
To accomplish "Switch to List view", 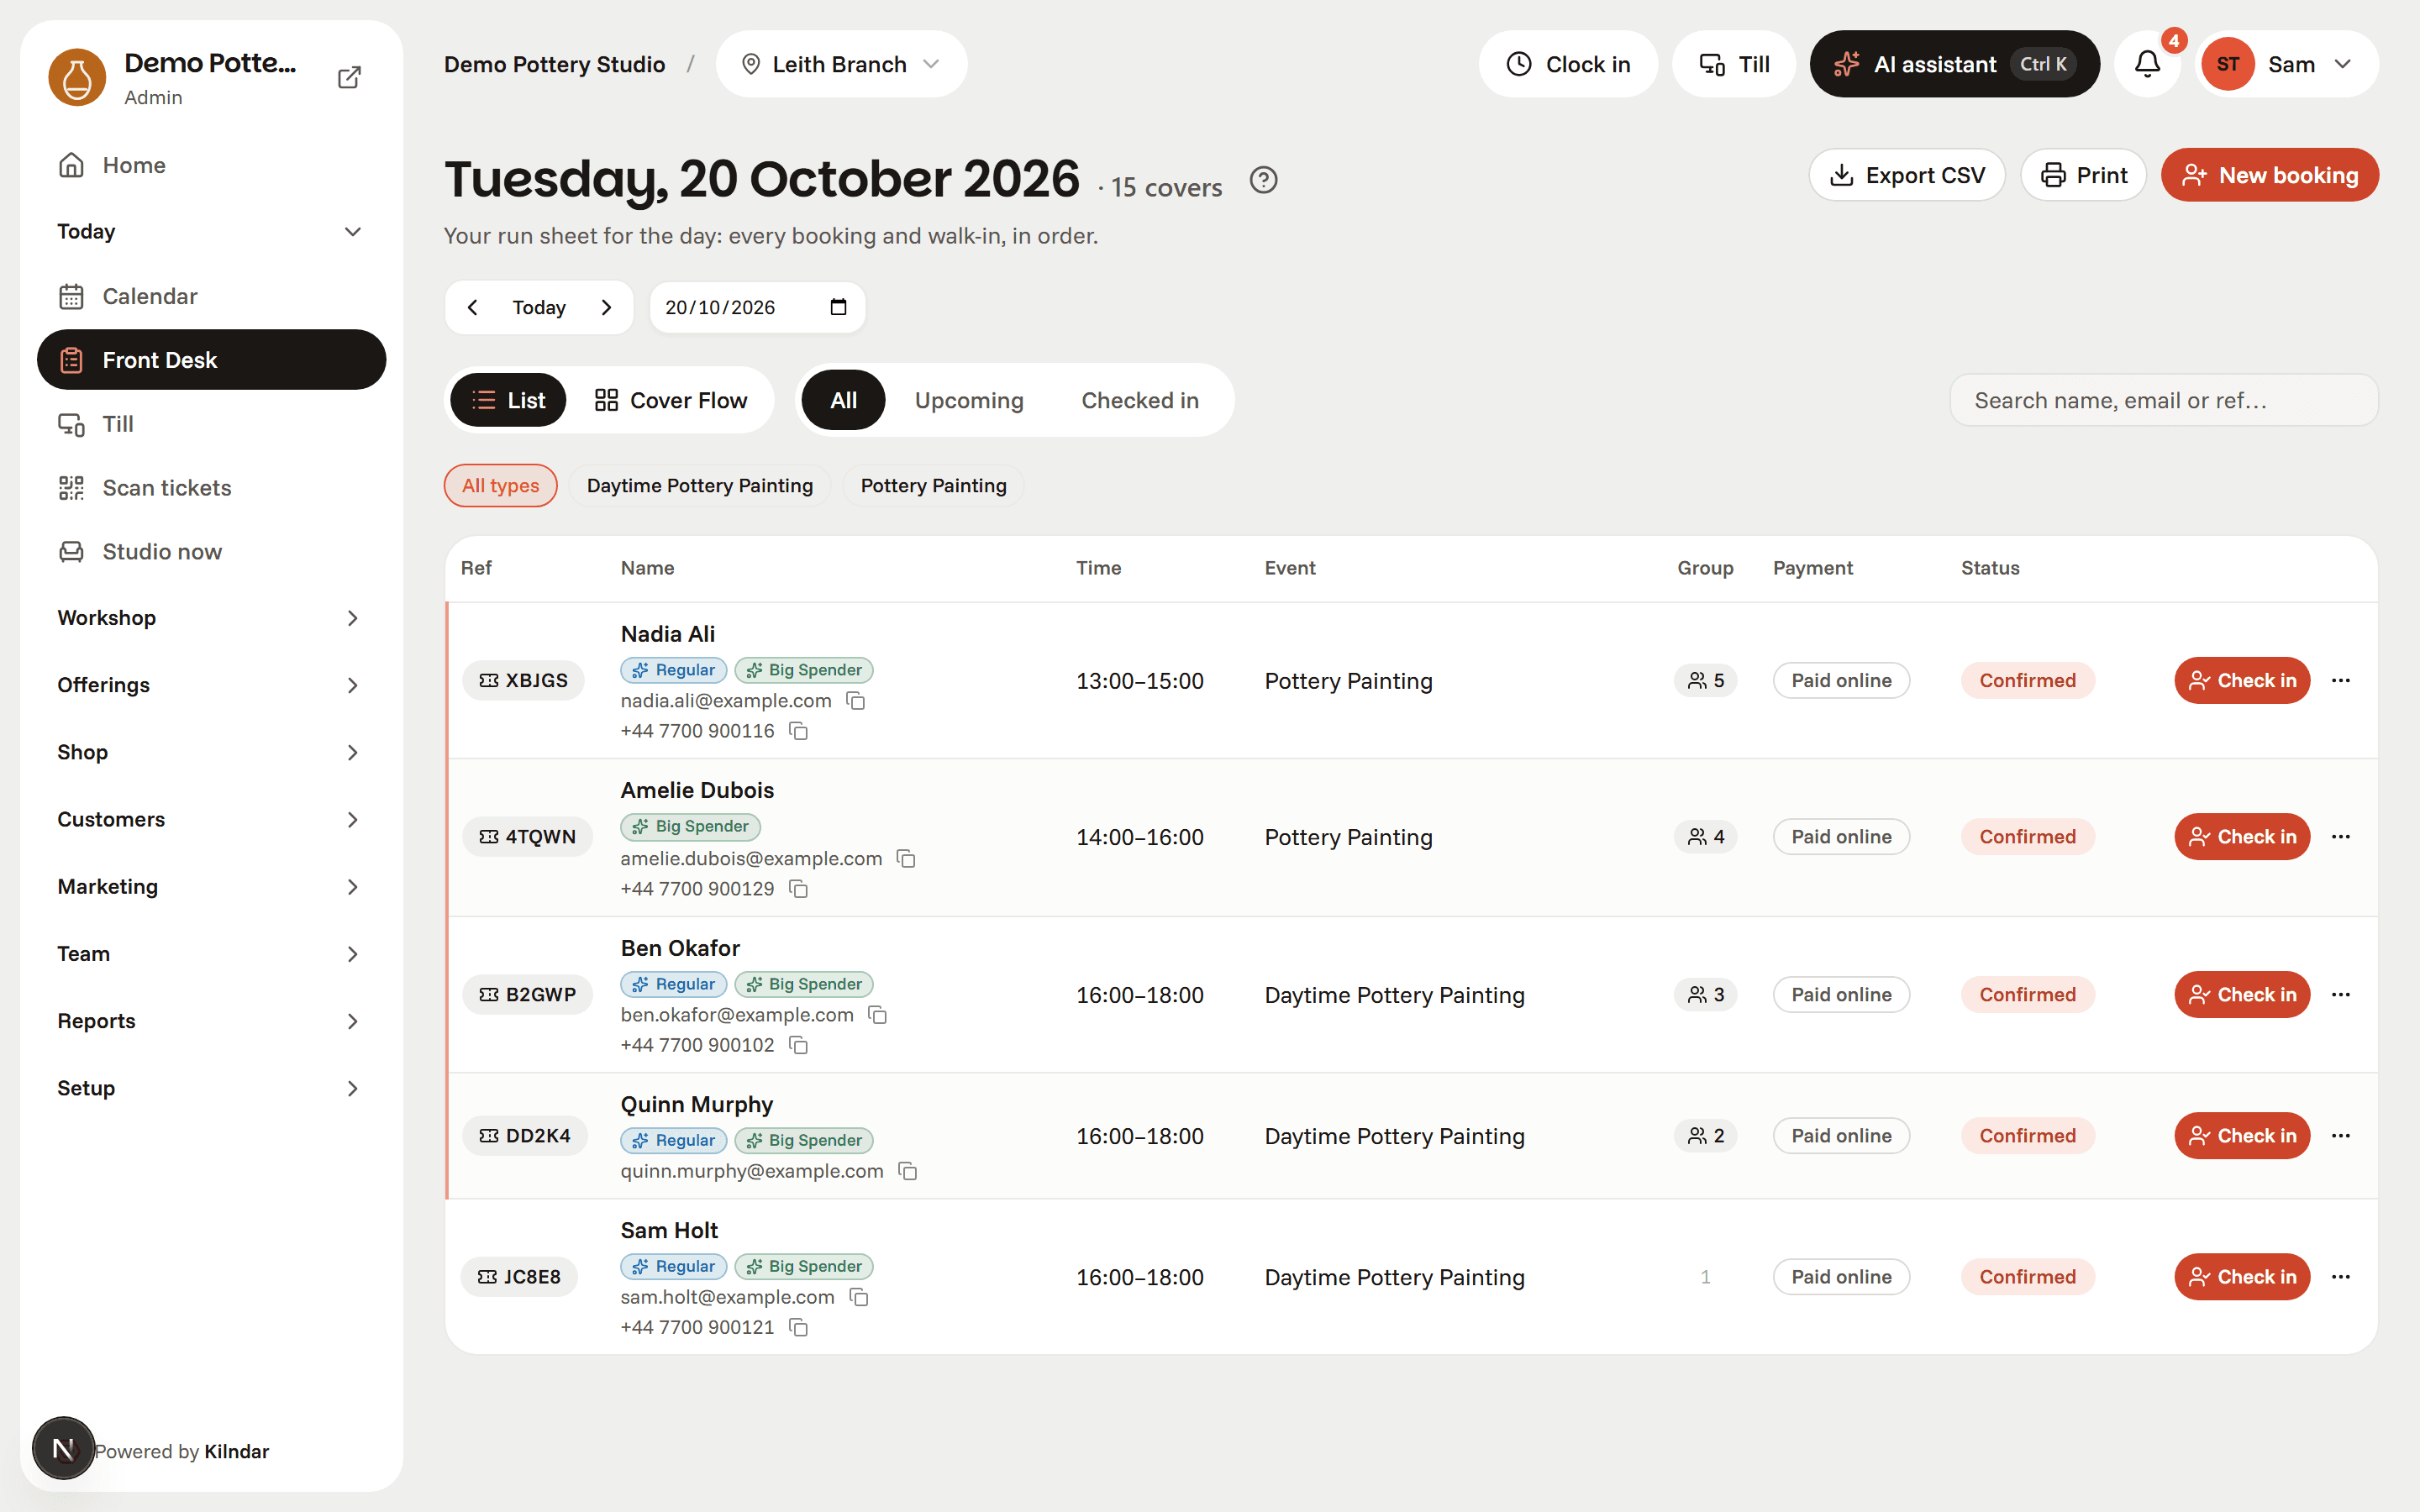I will tap(508, 400).
